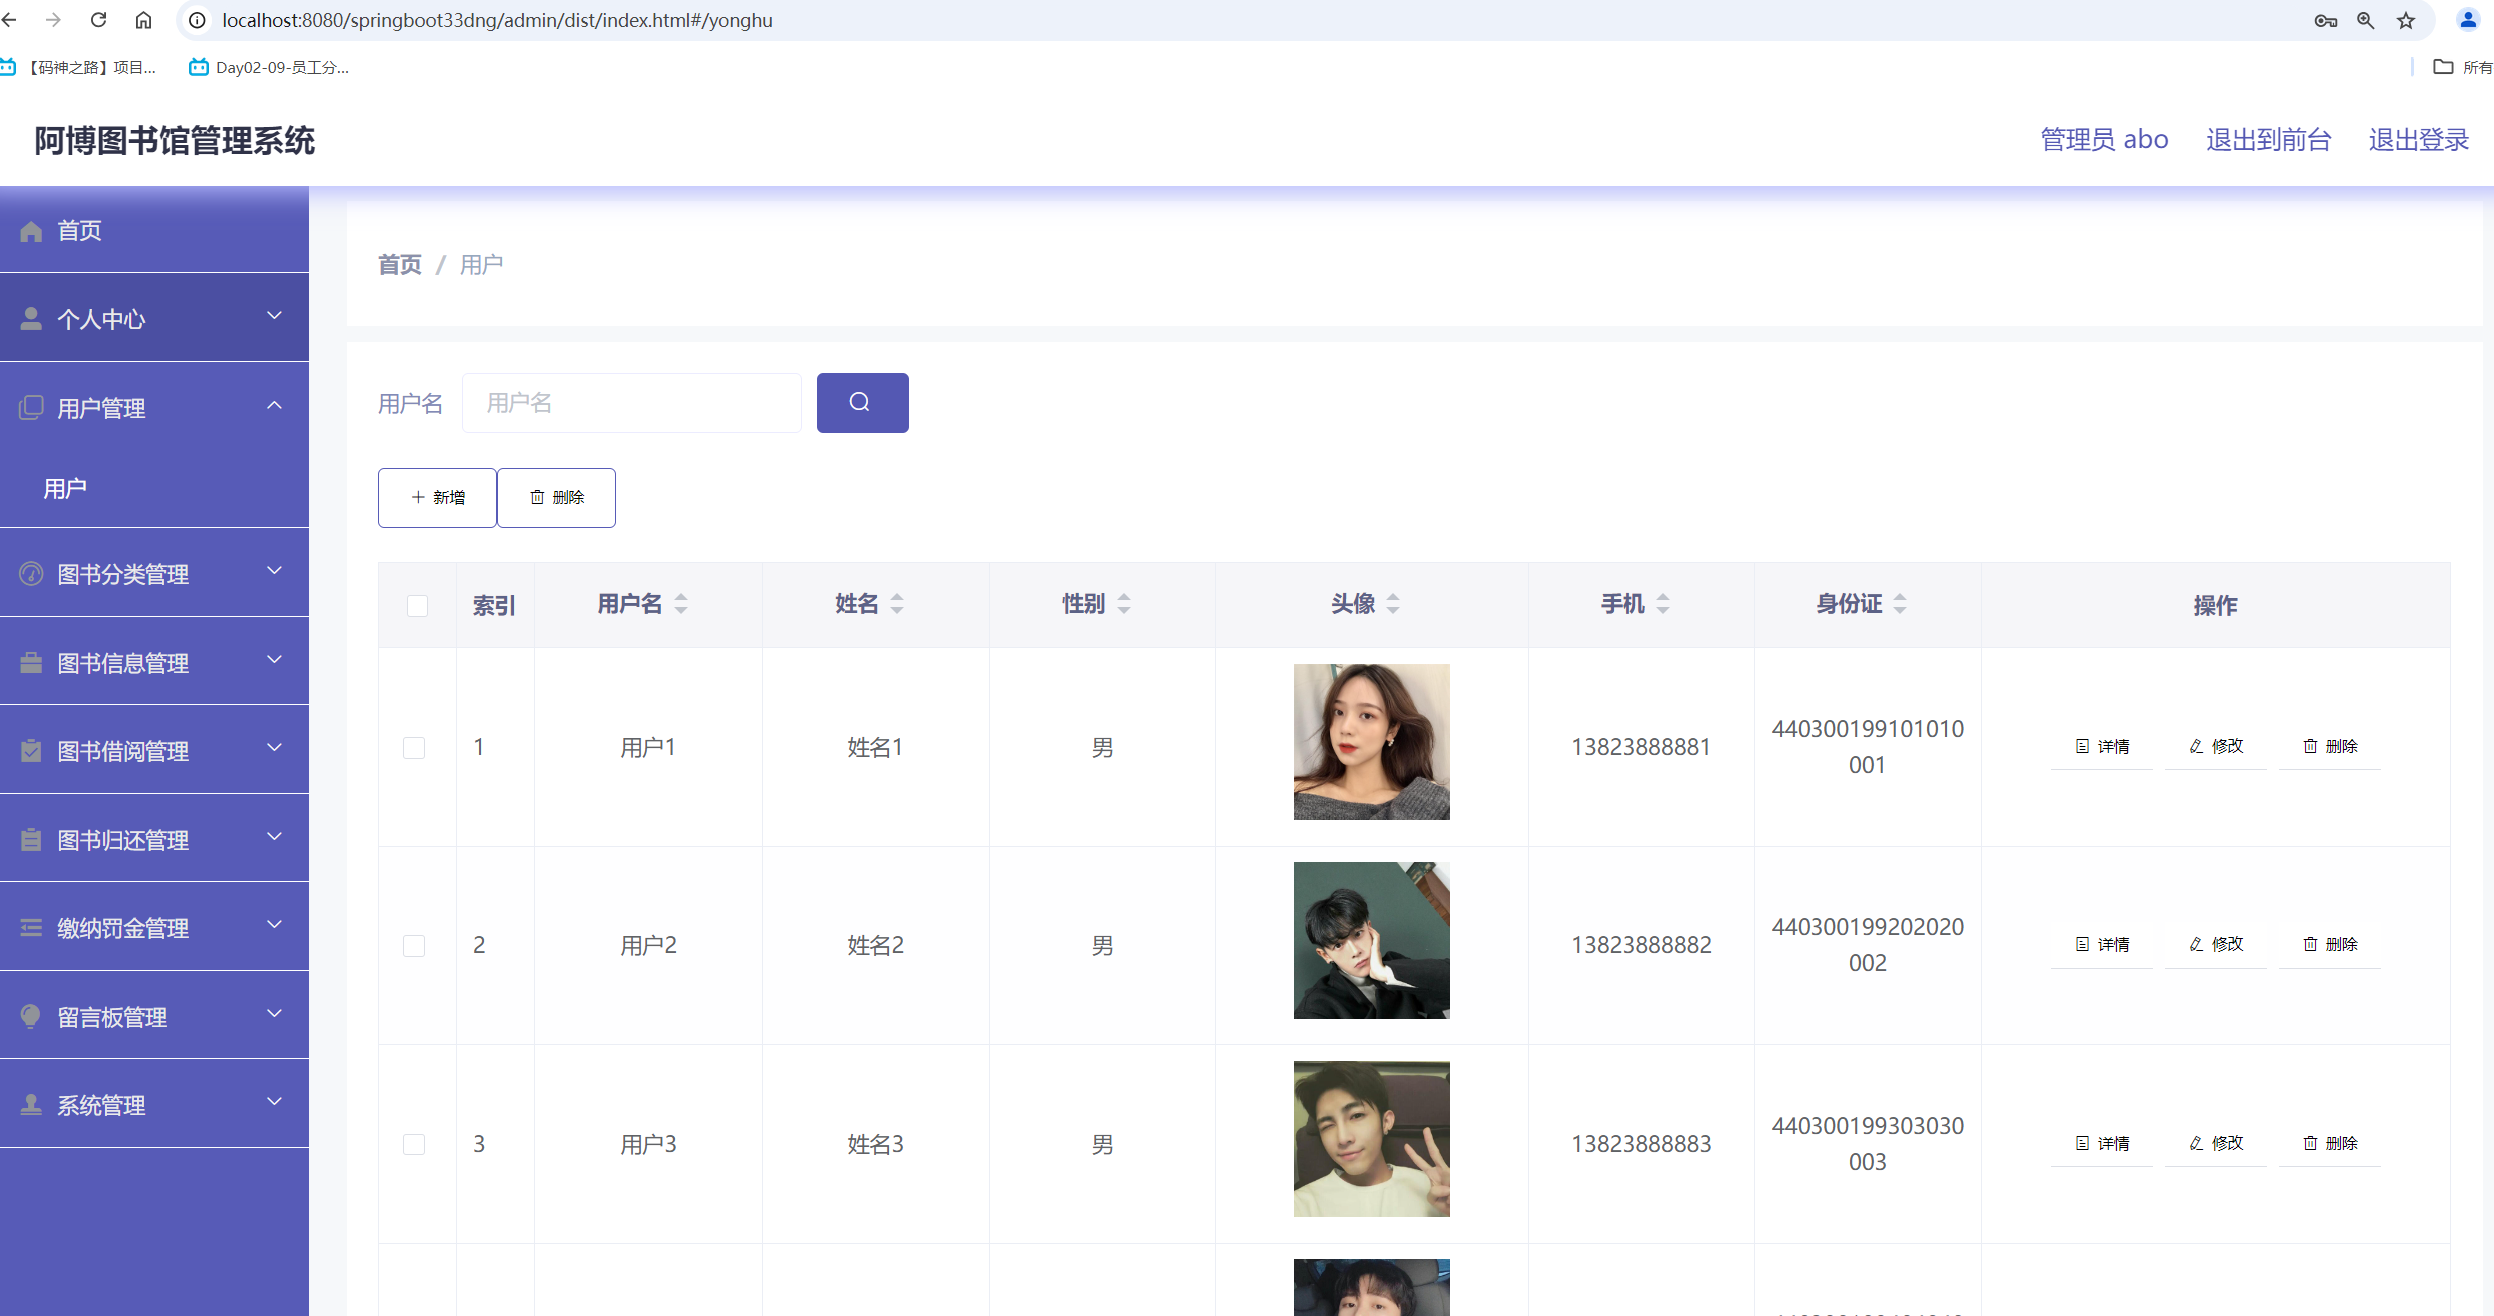Click the 图书归还管理 clipboard icon

(31, 840)
